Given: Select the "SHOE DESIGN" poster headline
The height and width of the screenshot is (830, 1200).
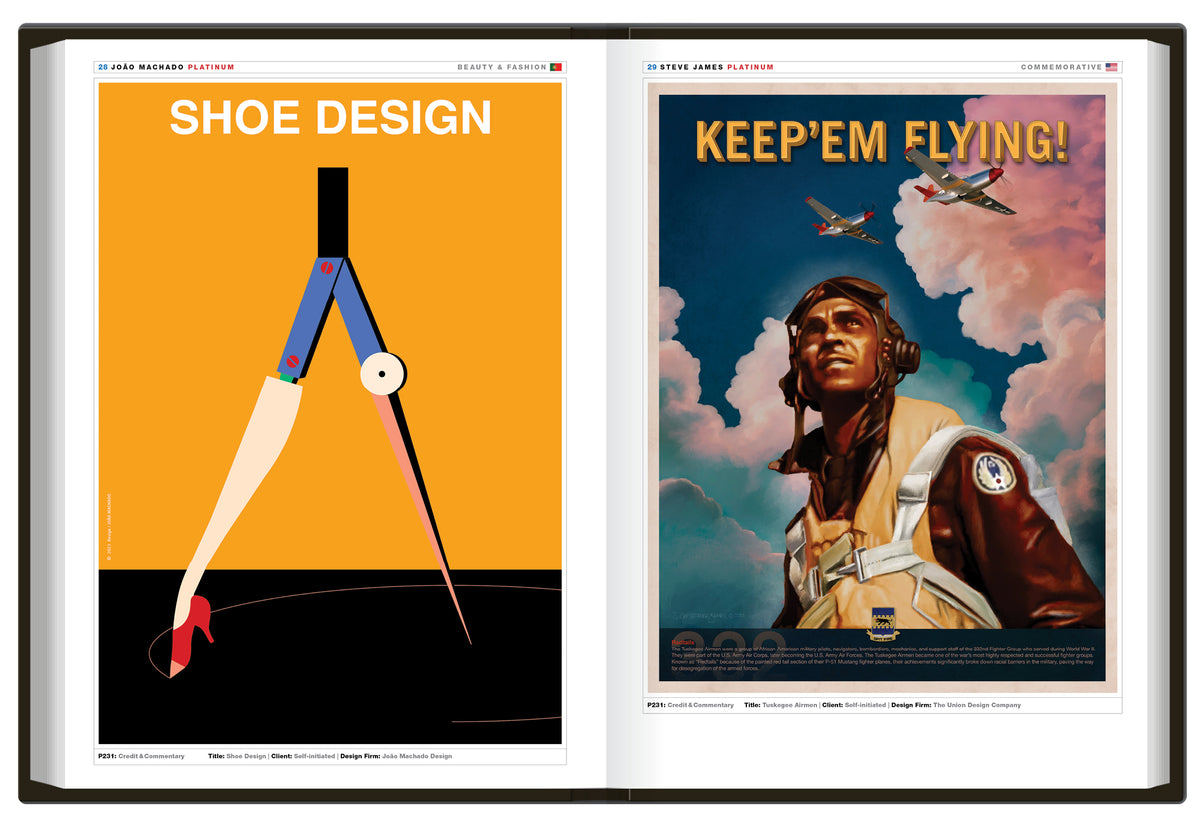Looking at the screenshot, I should tap(330, 117).
